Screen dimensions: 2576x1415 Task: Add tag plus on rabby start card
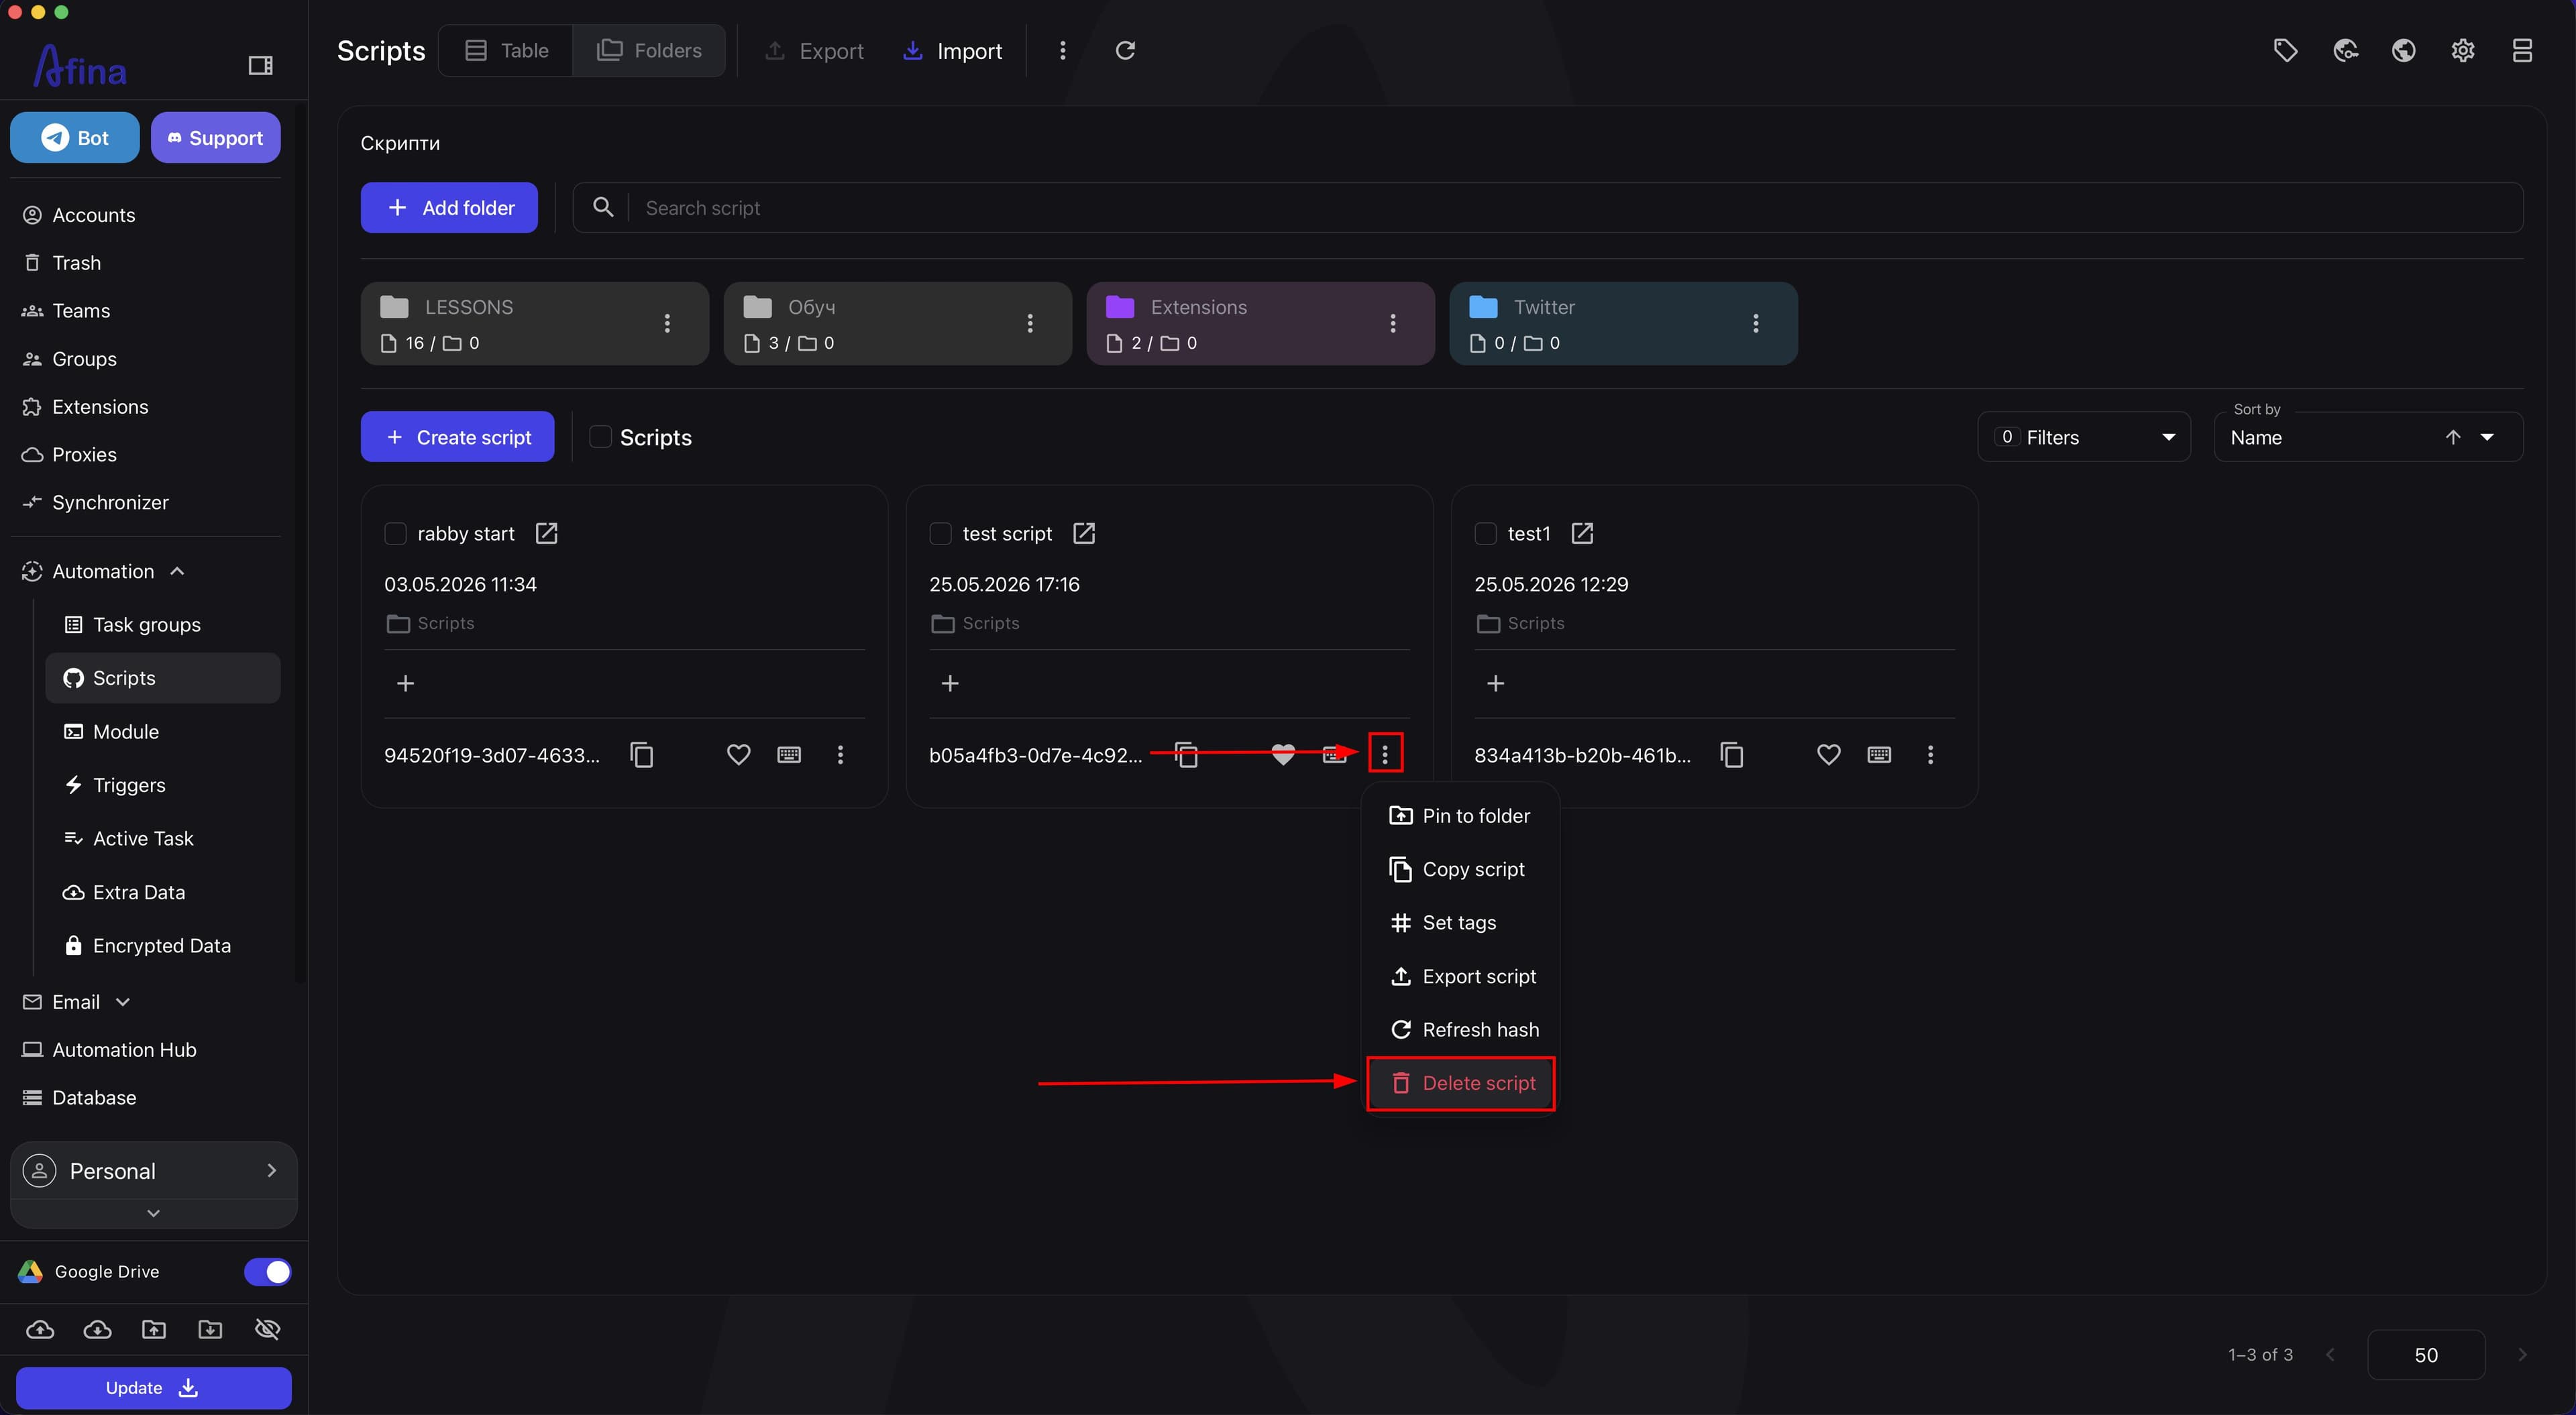(405, 683)
